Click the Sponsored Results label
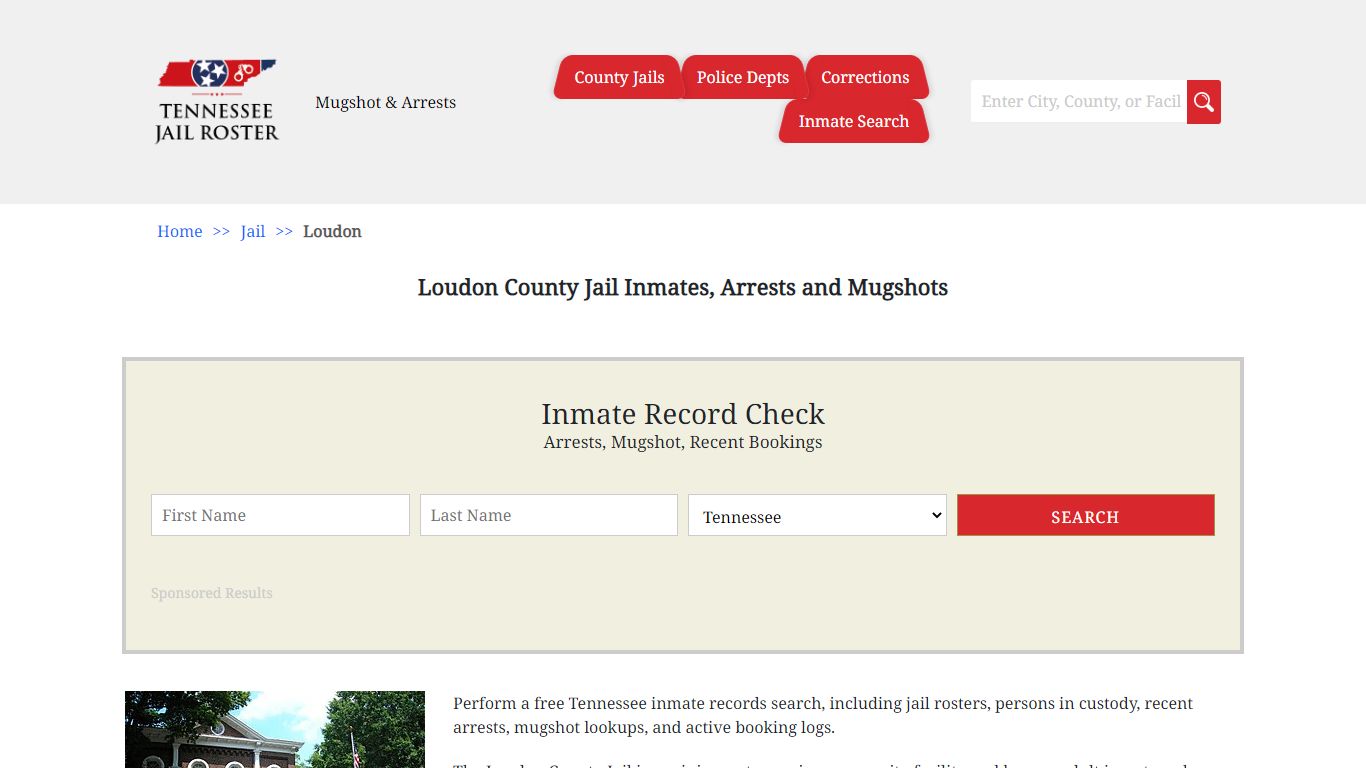The height and width of the screenshot is (768, 1366). pyautogui.click(x=212, y=593)
